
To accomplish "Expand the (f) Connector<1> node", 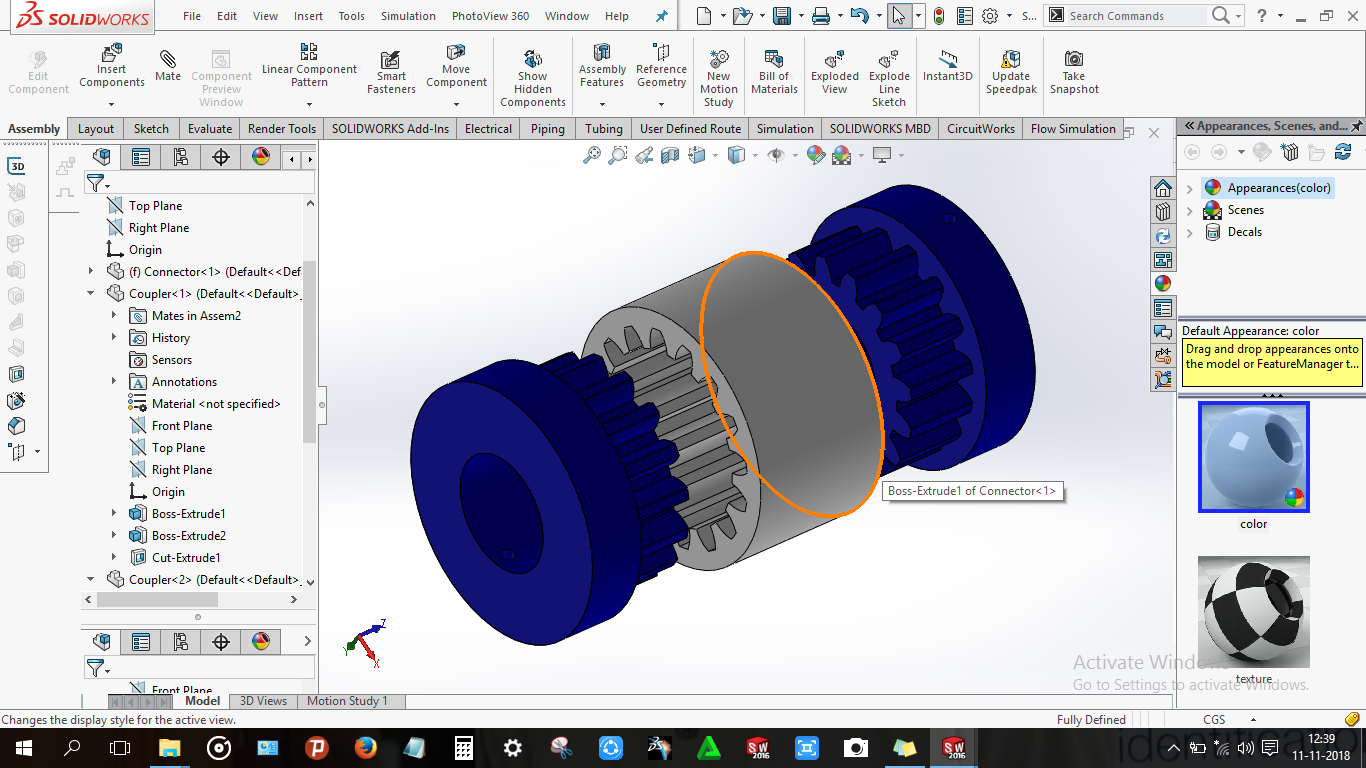I will coord(91,271).
